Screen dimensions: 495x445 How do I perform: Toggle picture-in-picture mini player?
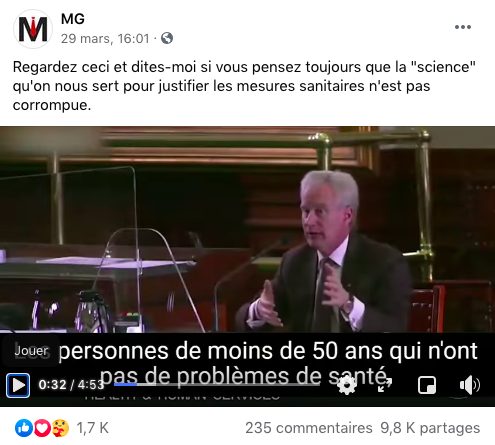tap(427, 385)
